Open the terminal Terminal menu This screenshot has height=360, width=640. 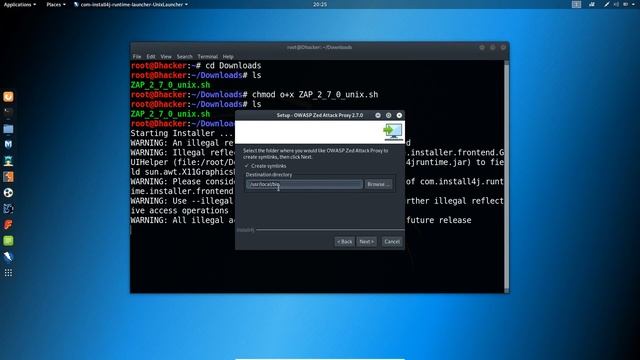click(208, 57)
